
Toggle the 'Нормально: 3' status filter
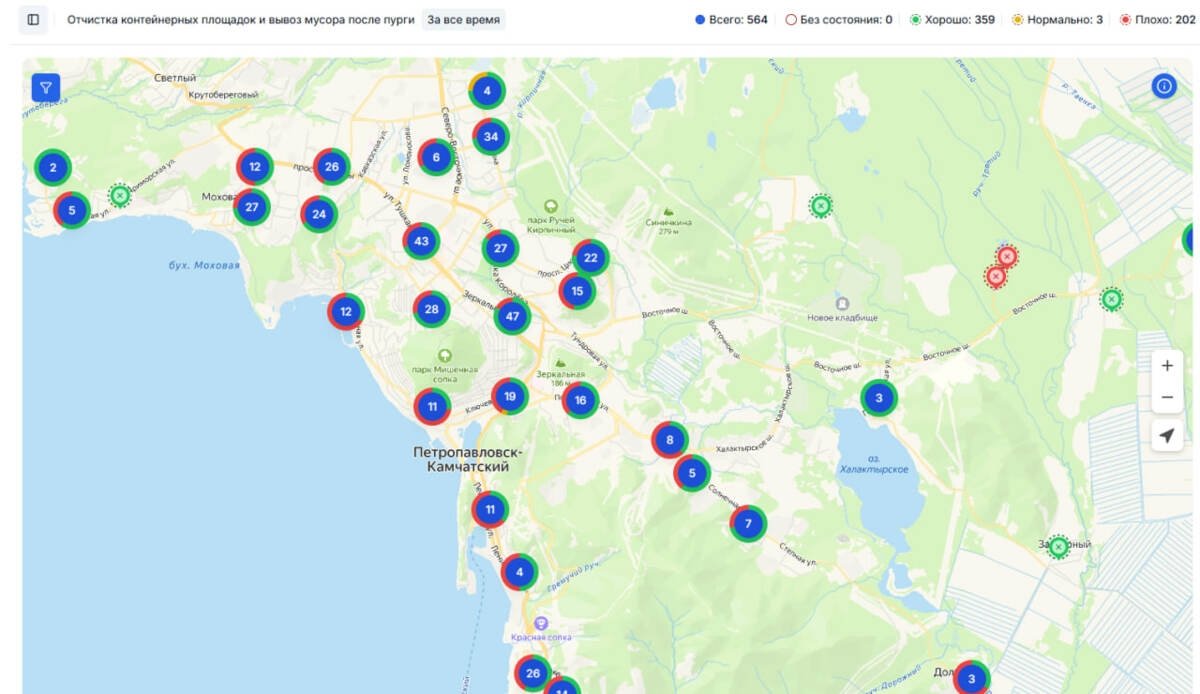pyautogui.click(x=1057, y=20)
